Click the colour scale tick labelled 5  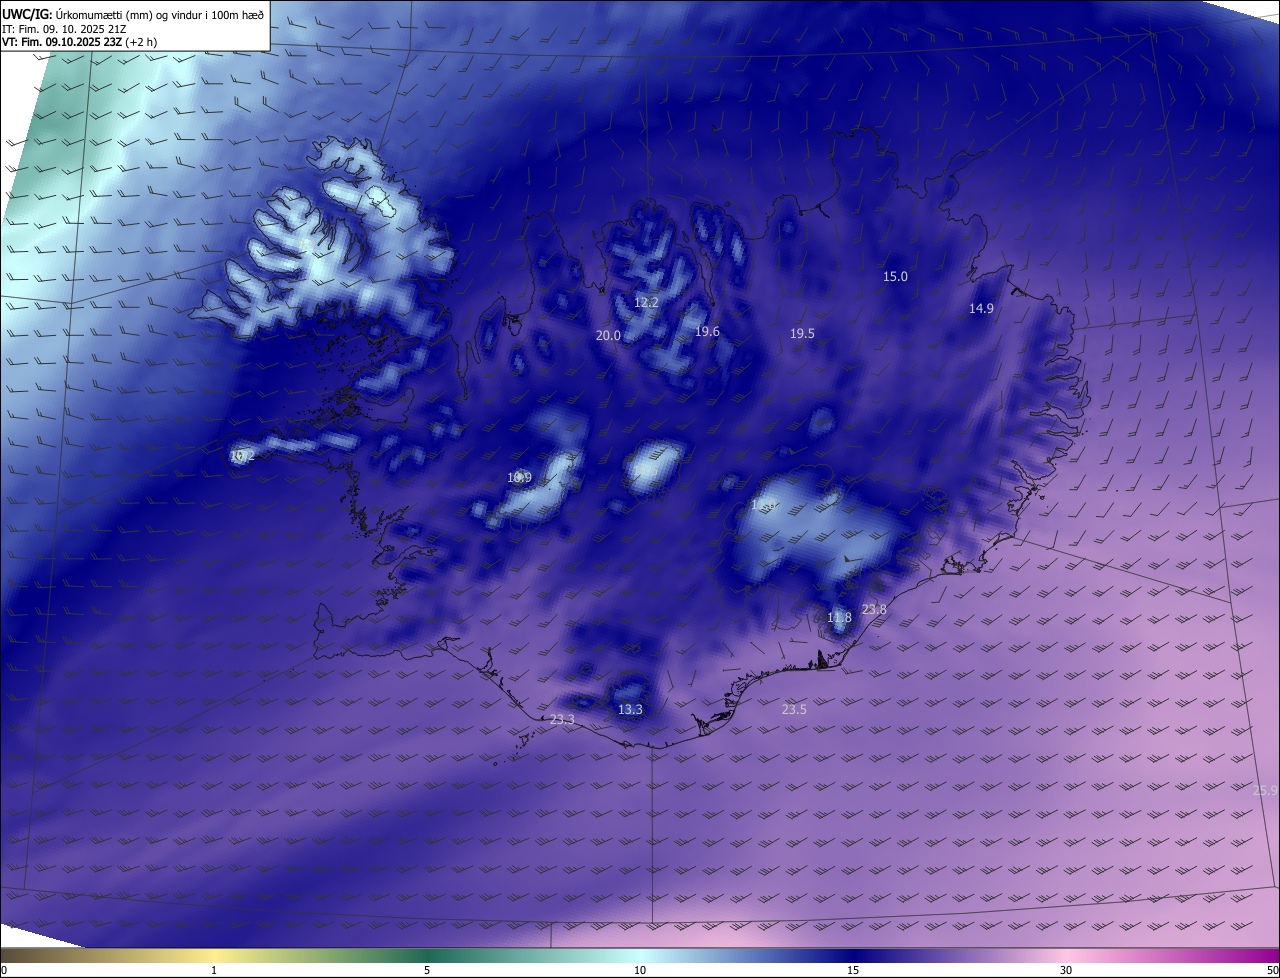tap(427, 970)
